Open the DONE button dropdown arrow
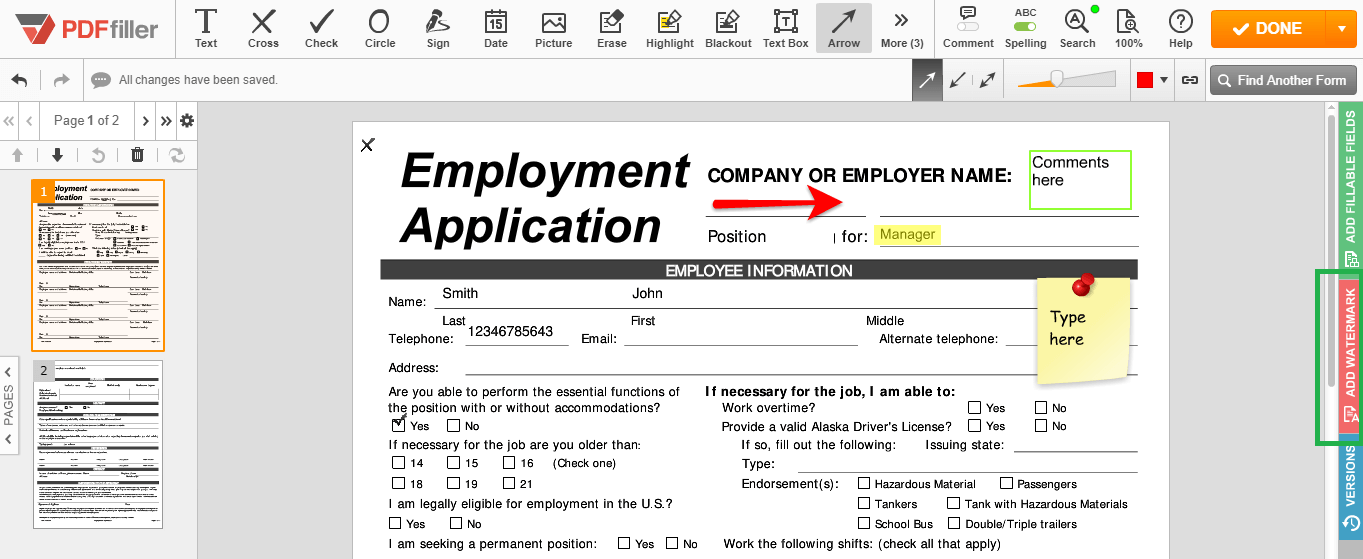1363x559 pixels. [1340, 28]
